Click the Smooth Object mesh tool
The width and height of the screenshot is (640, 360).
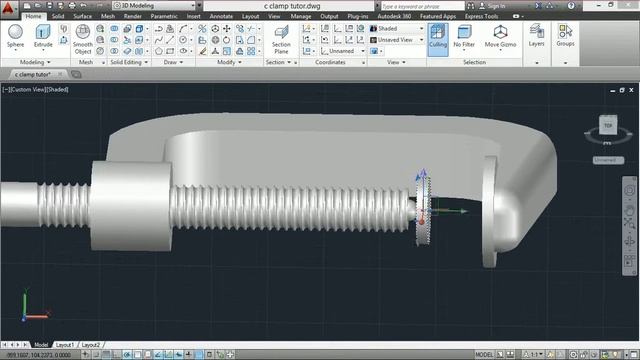click(82, 40)
